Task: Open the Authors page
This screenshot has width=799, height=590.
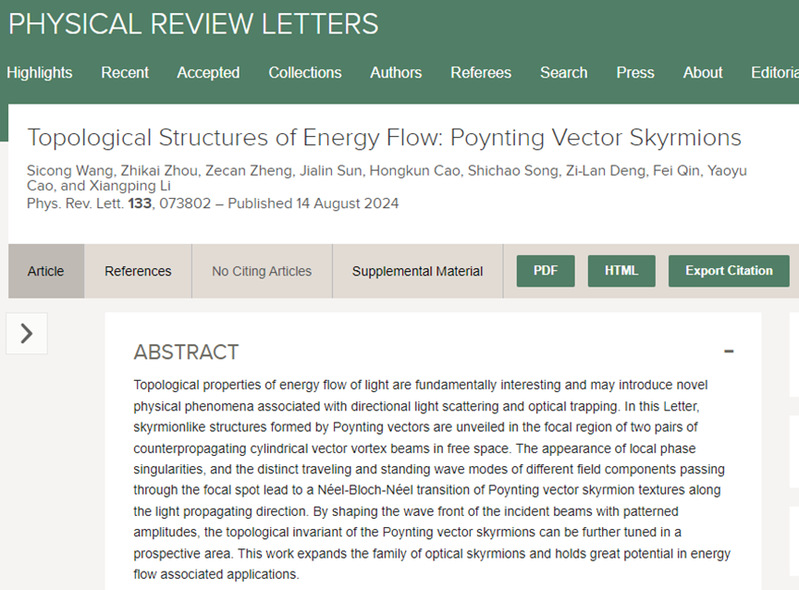Action: pyautogui.click(x=396, y=73)
